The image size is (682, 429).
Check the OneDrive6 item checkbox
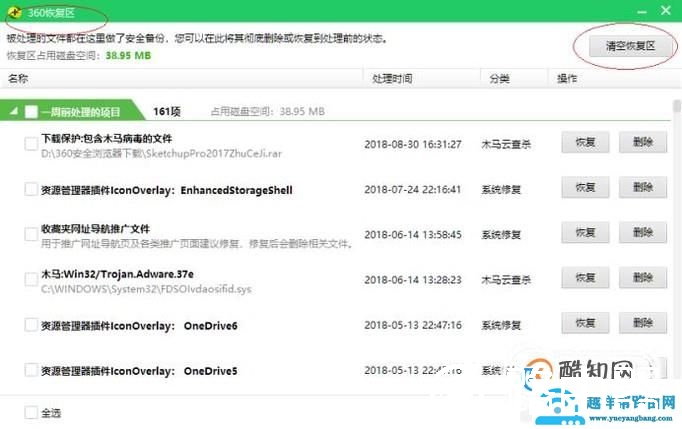31,325
